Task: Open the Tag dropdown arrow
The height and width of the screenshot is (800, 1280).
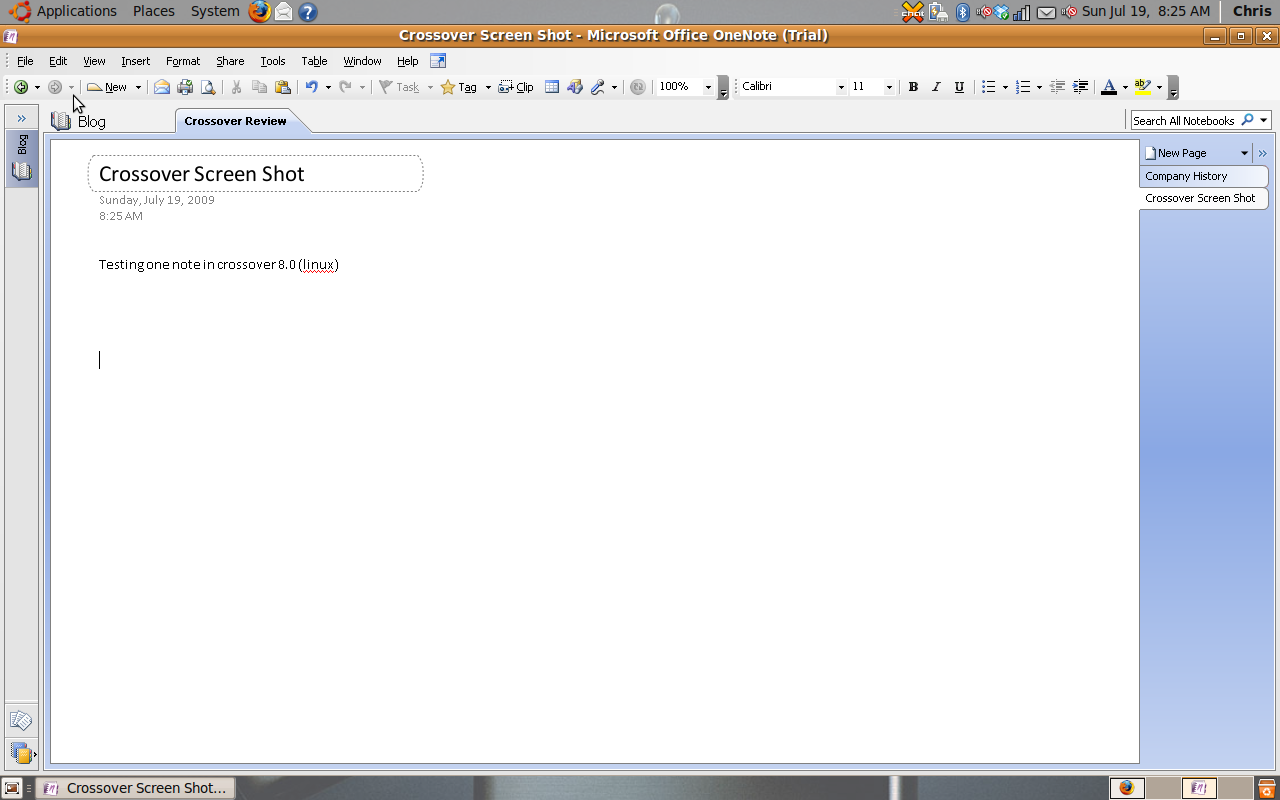Action: coord(488,87)
